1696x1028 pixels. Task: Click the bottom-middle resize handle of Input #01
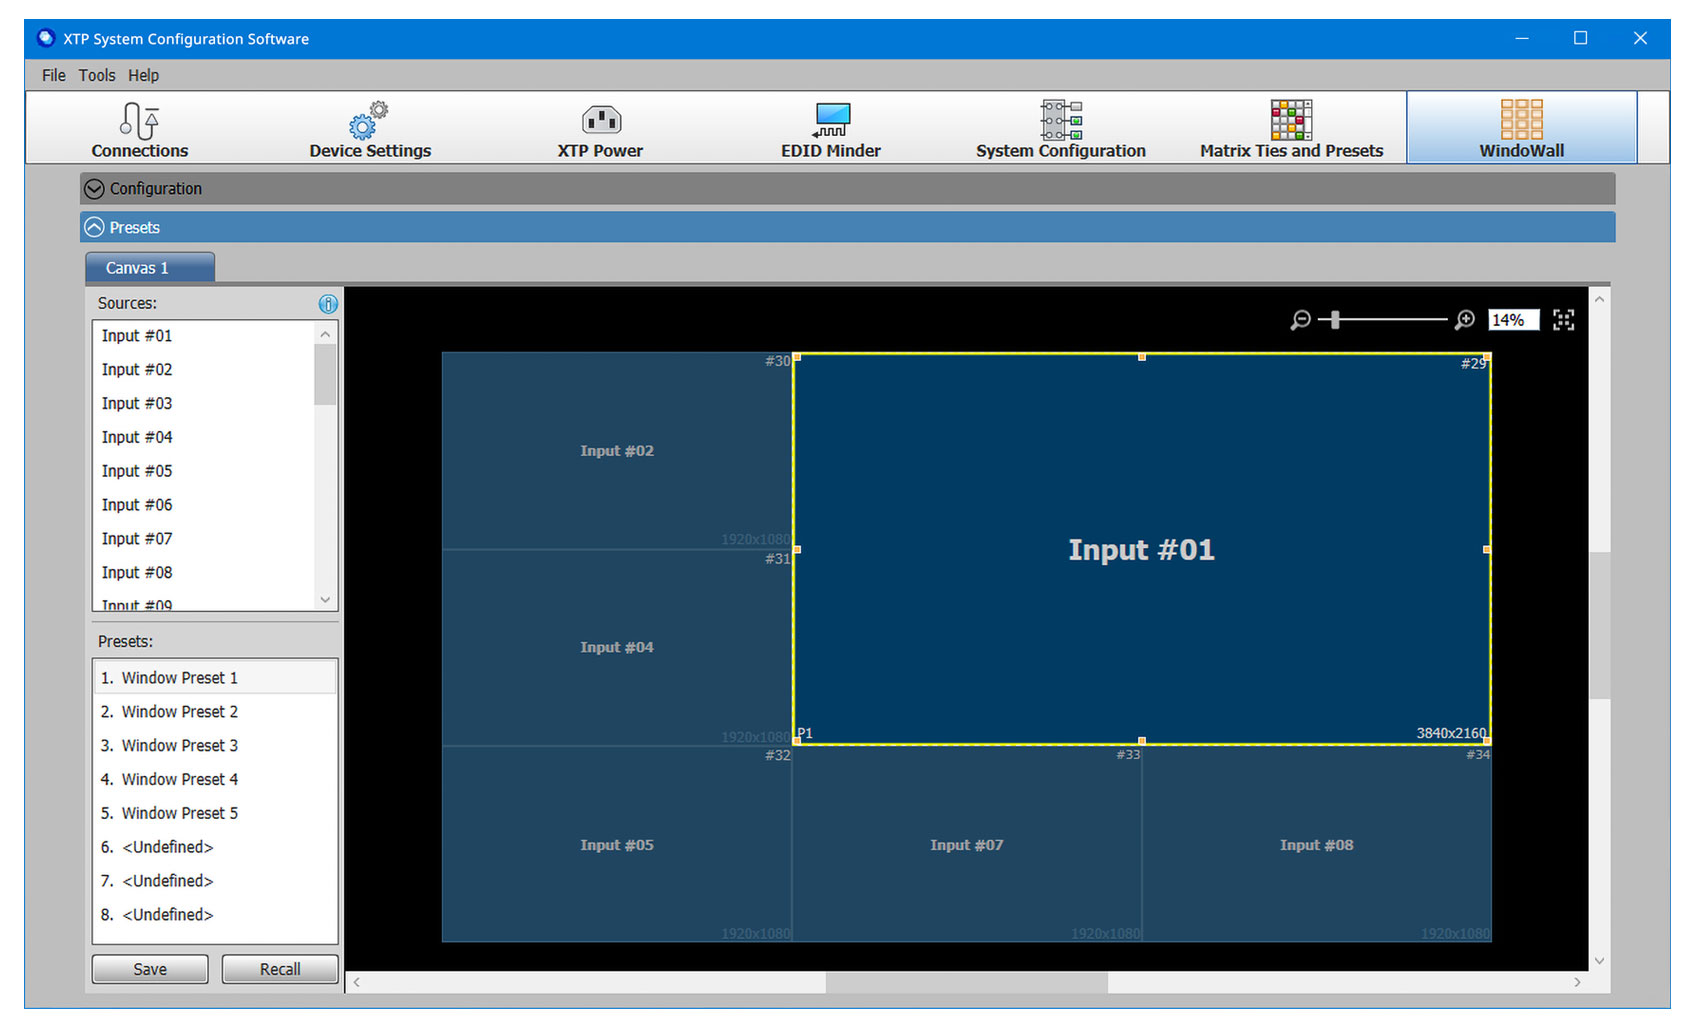pos(1142,741)
